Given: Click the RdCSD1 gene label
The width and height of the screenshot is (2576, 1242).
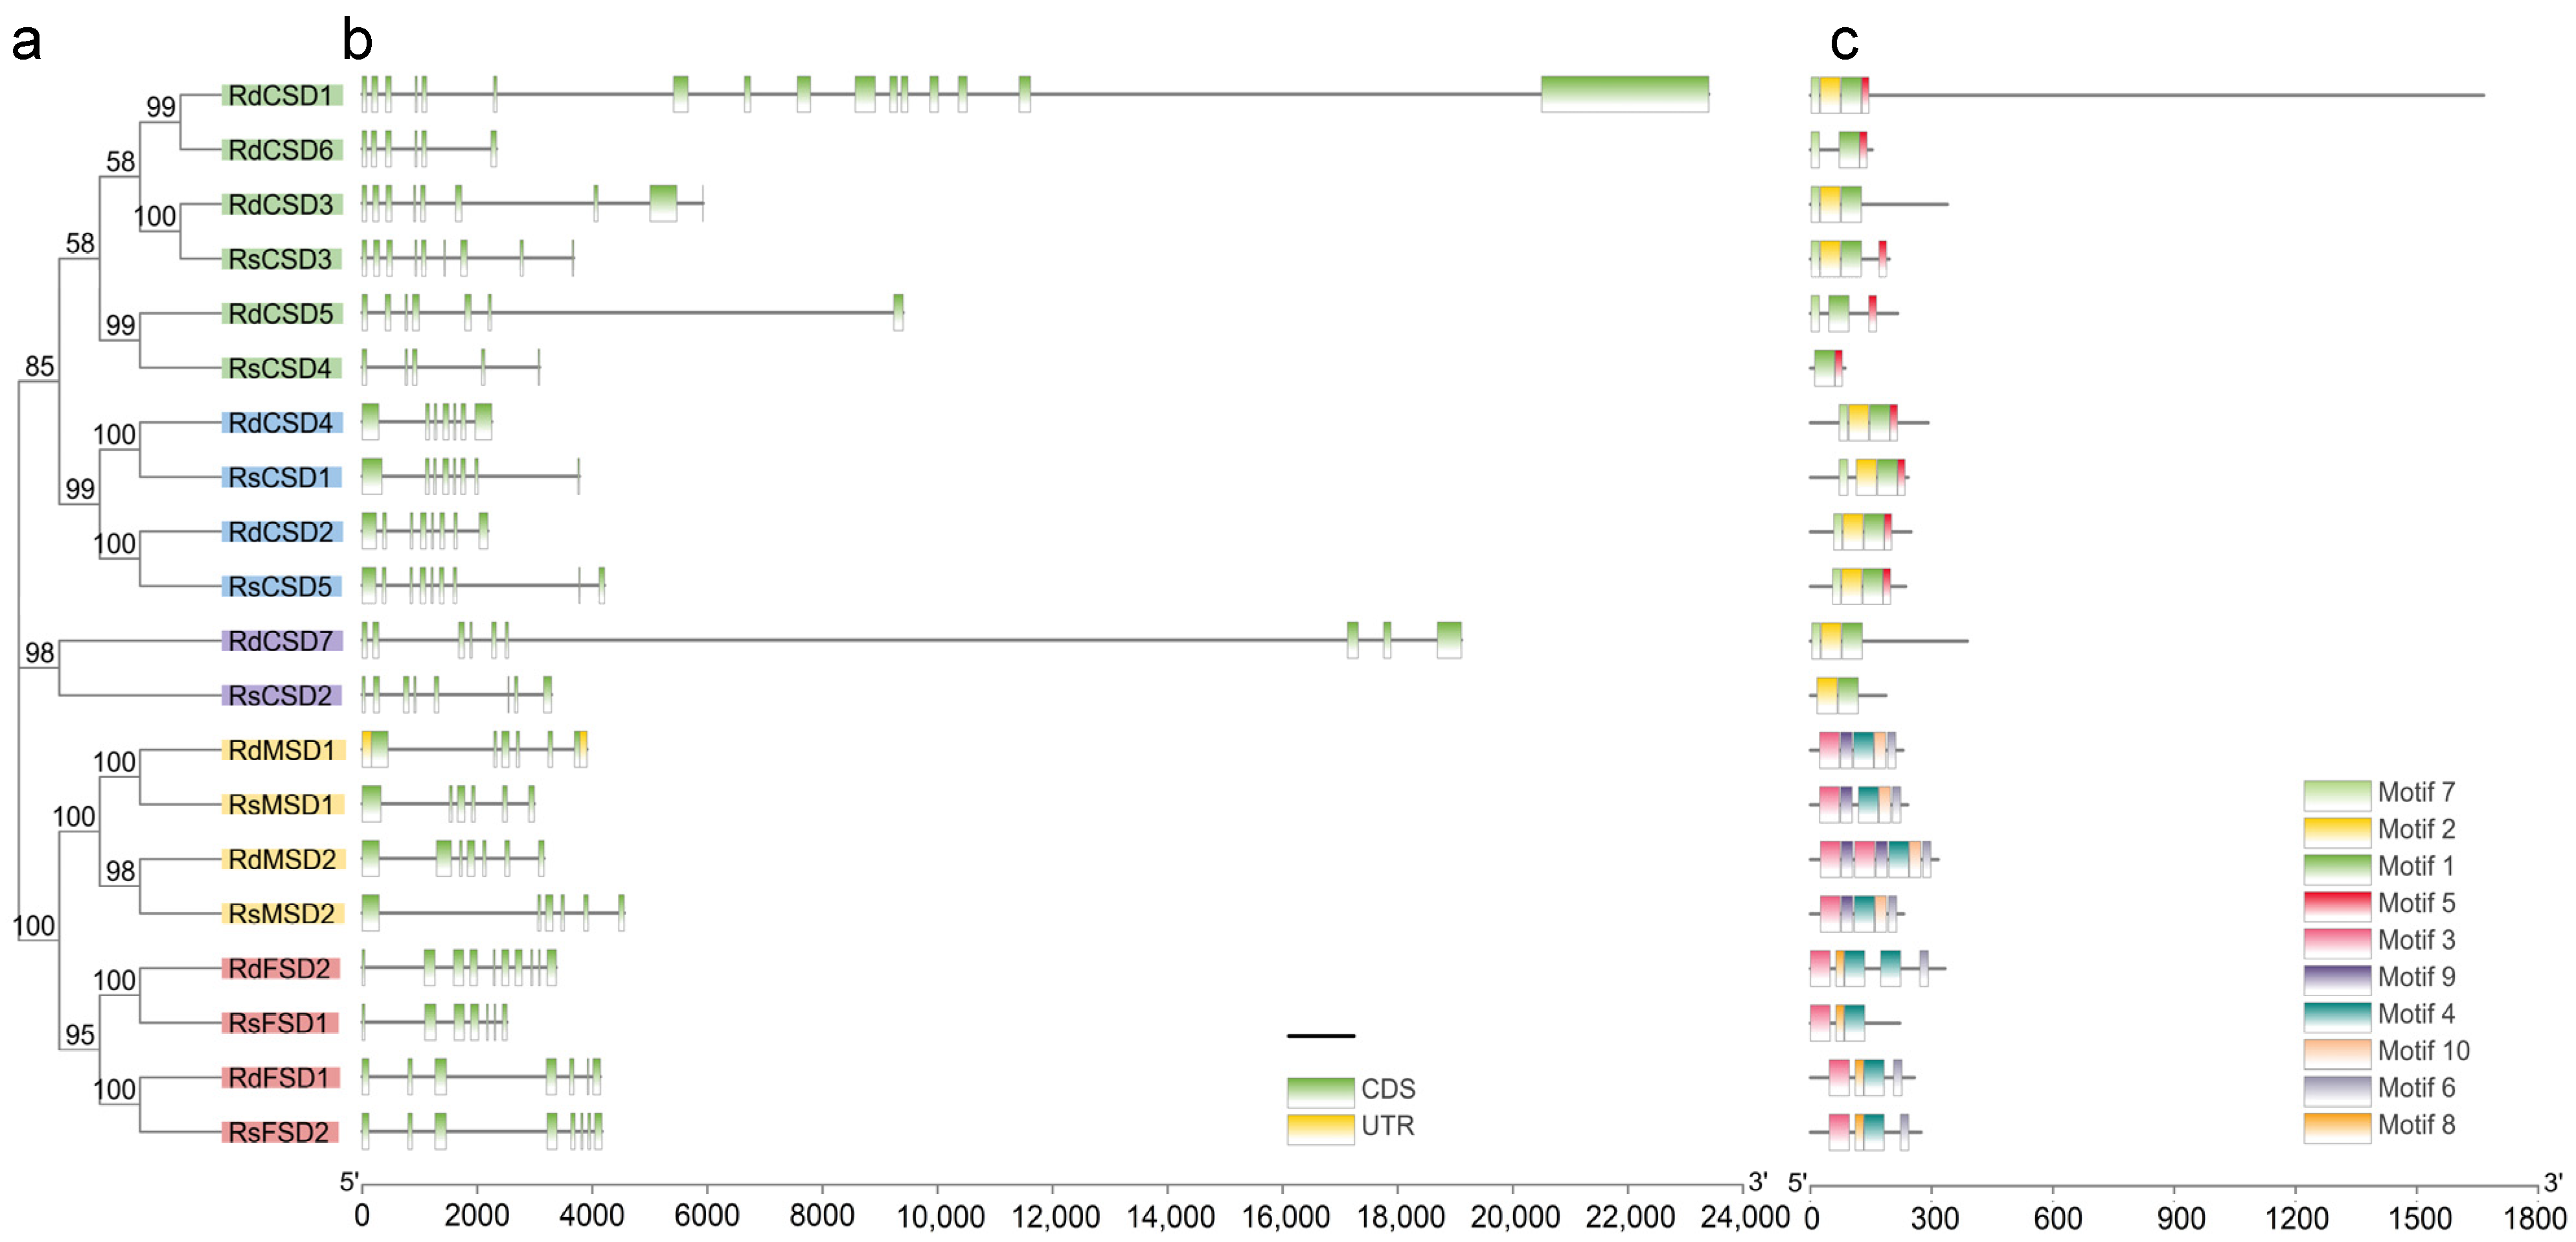Looking at the screenshot, I should pos(282,95).
